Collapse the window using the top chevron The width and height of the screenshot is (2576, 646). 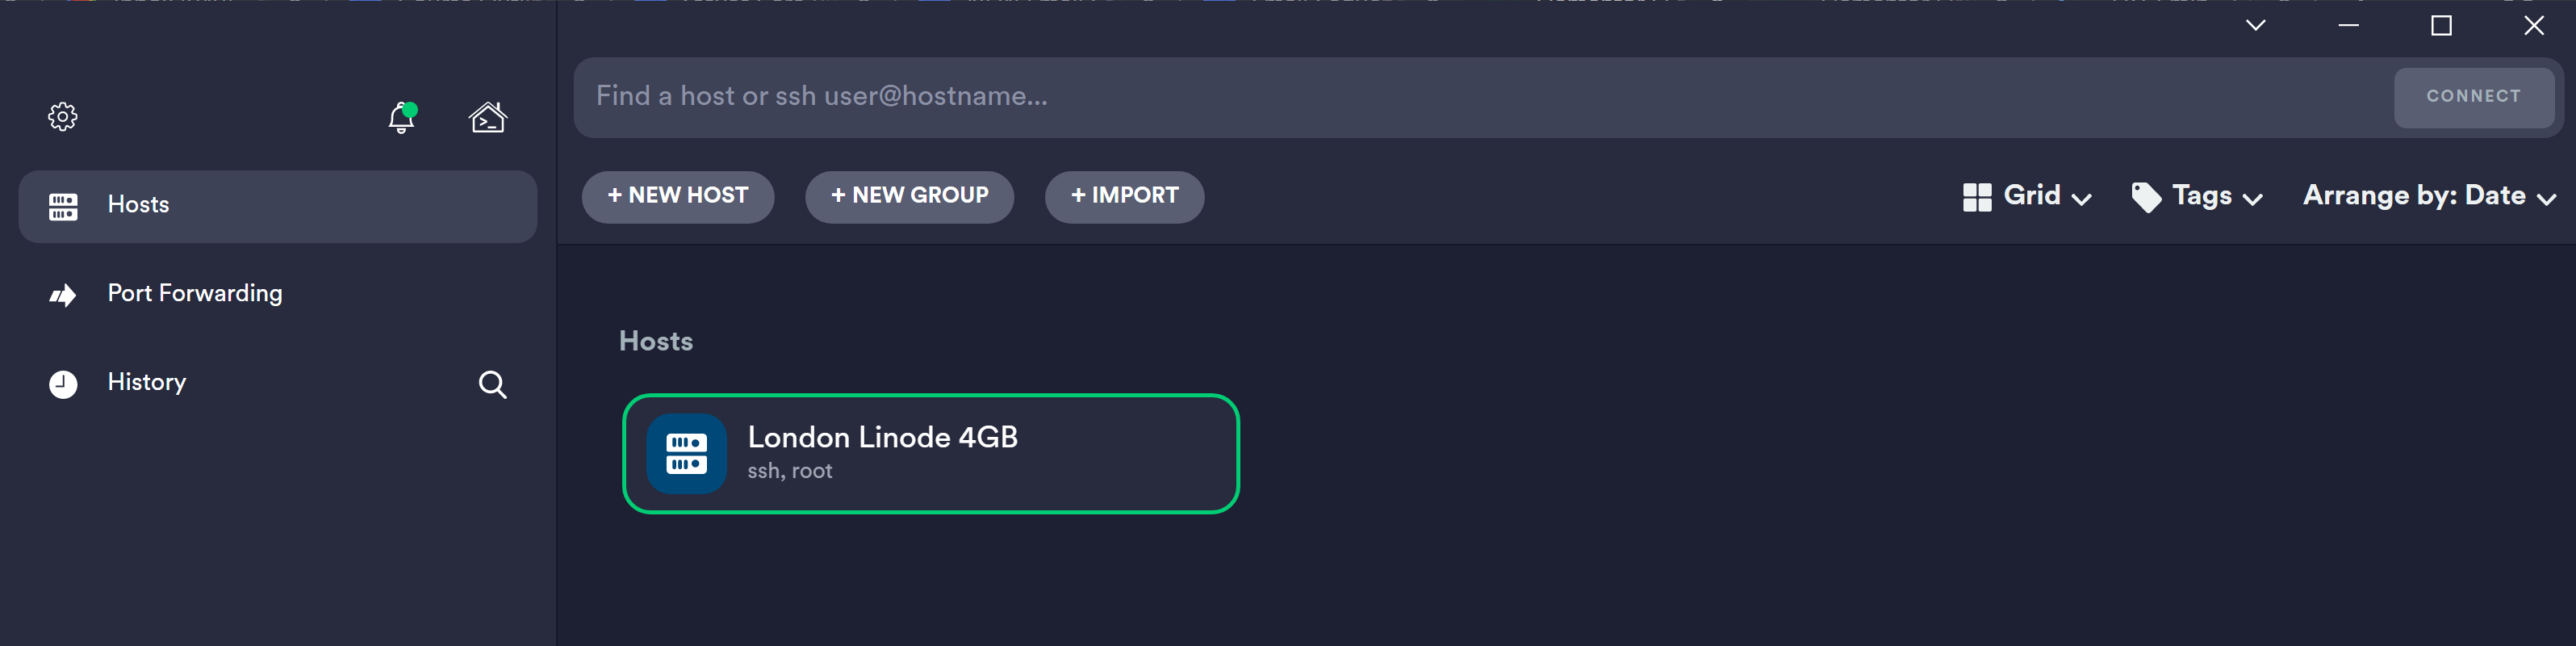(x=2256, y=26)
